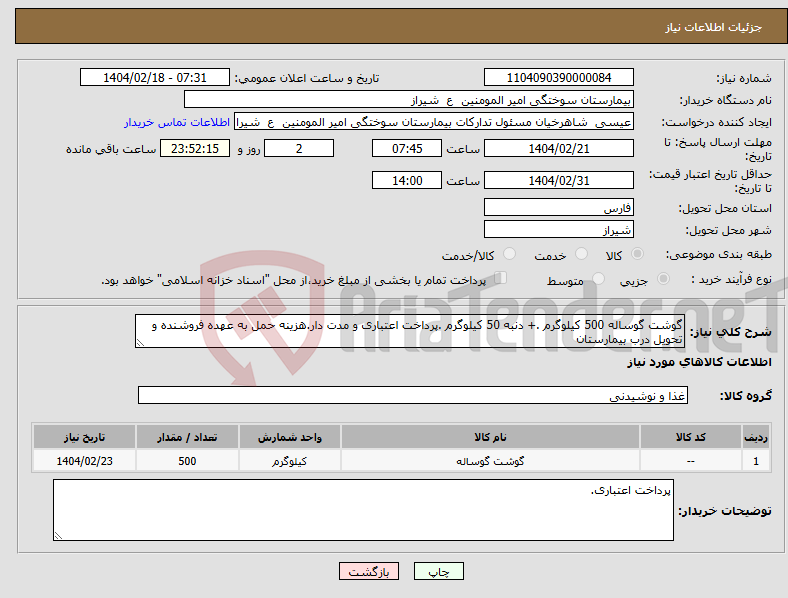Select the خدمت radio button
The image size is (788, 598).
click(581, 254)
